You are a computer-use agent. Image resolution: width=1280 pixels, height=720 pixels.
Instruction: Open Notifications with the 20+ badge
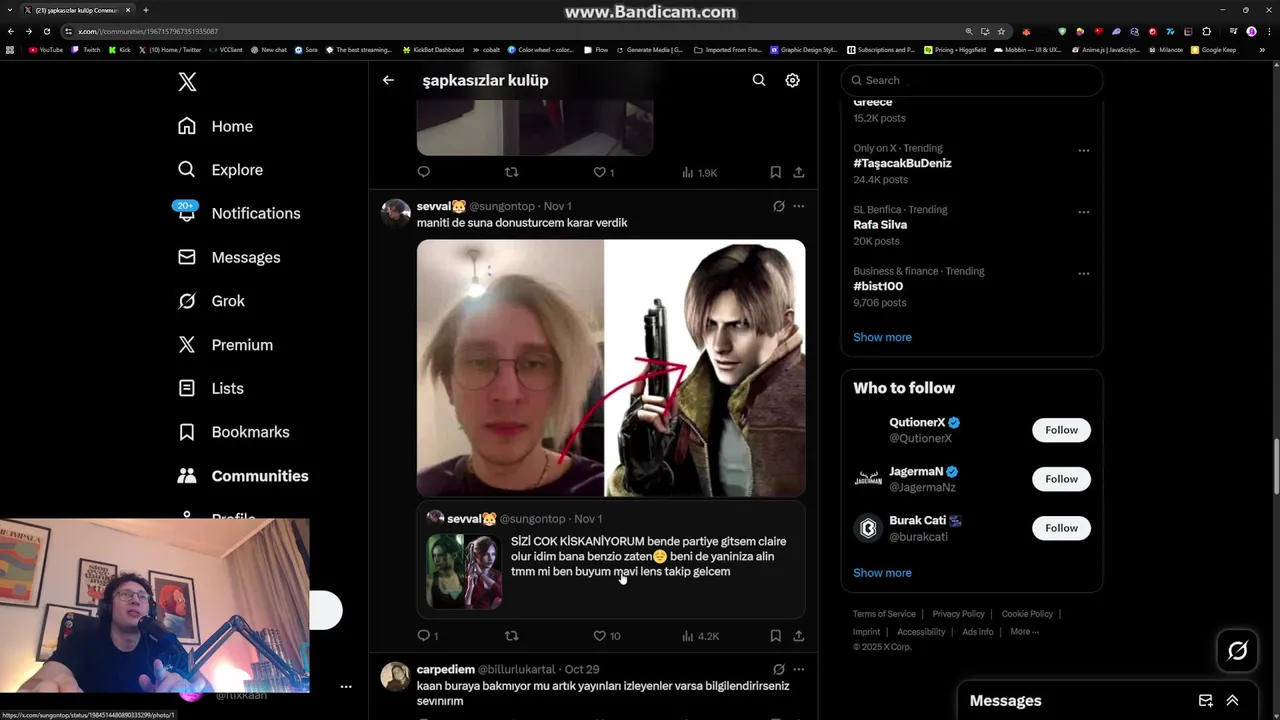click(x=238, y=213)
